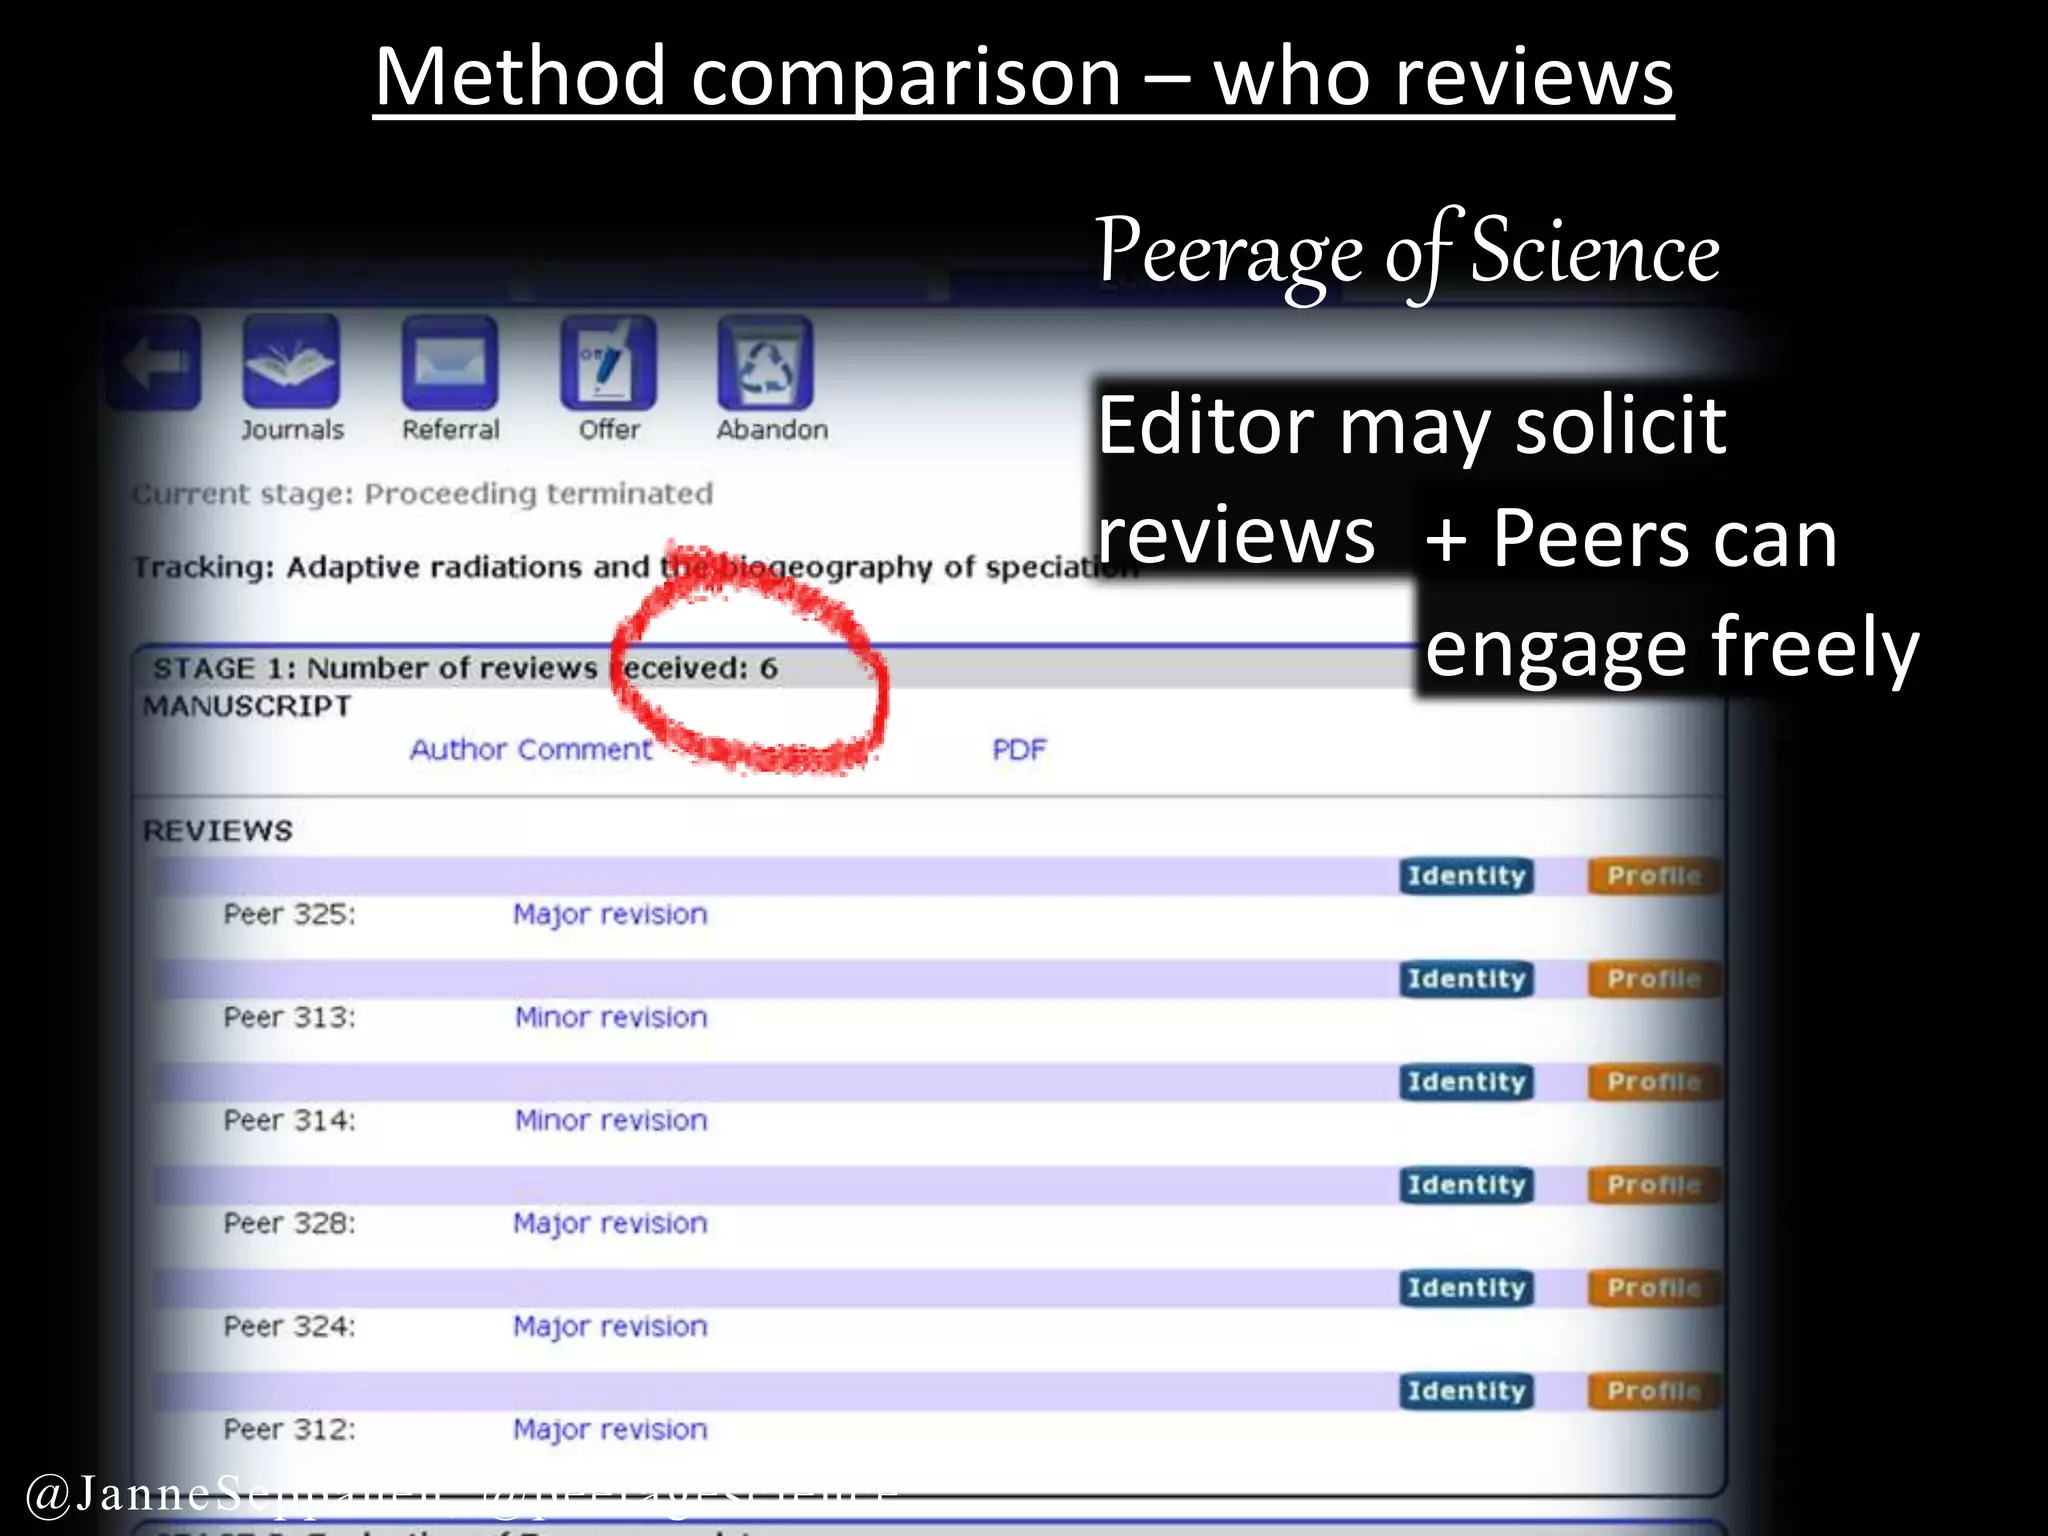Open Peer 314 Minor revision review
2048x1536 pixels.
[611, 1120]
